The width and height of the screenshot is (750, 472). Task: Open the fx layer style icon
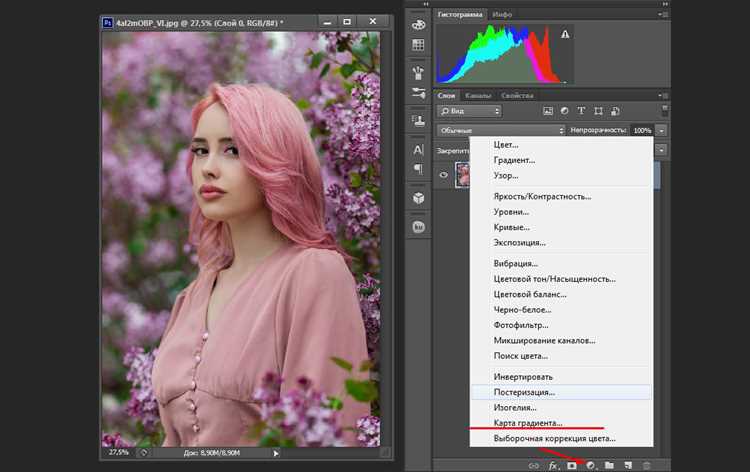553,465
